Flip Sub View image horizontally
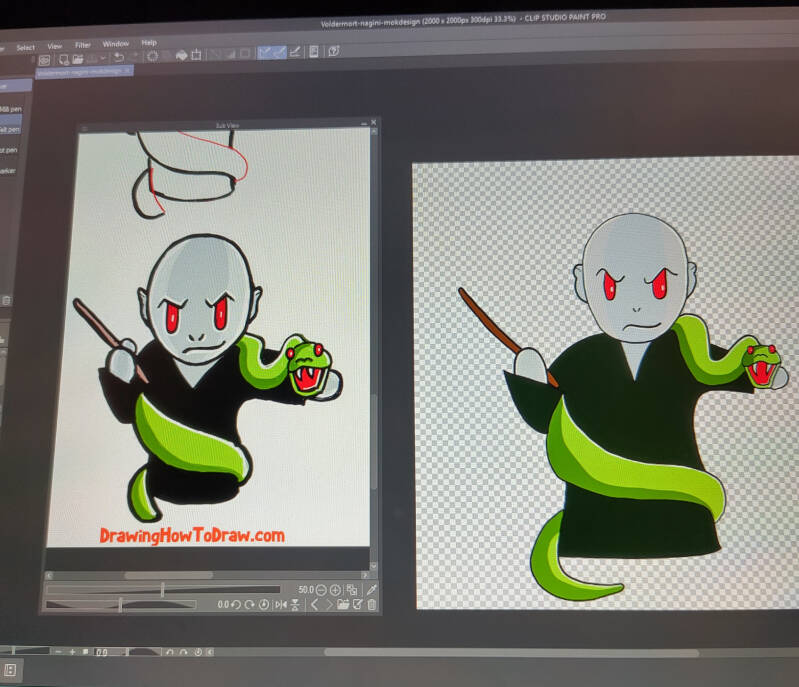 [281, 605]
